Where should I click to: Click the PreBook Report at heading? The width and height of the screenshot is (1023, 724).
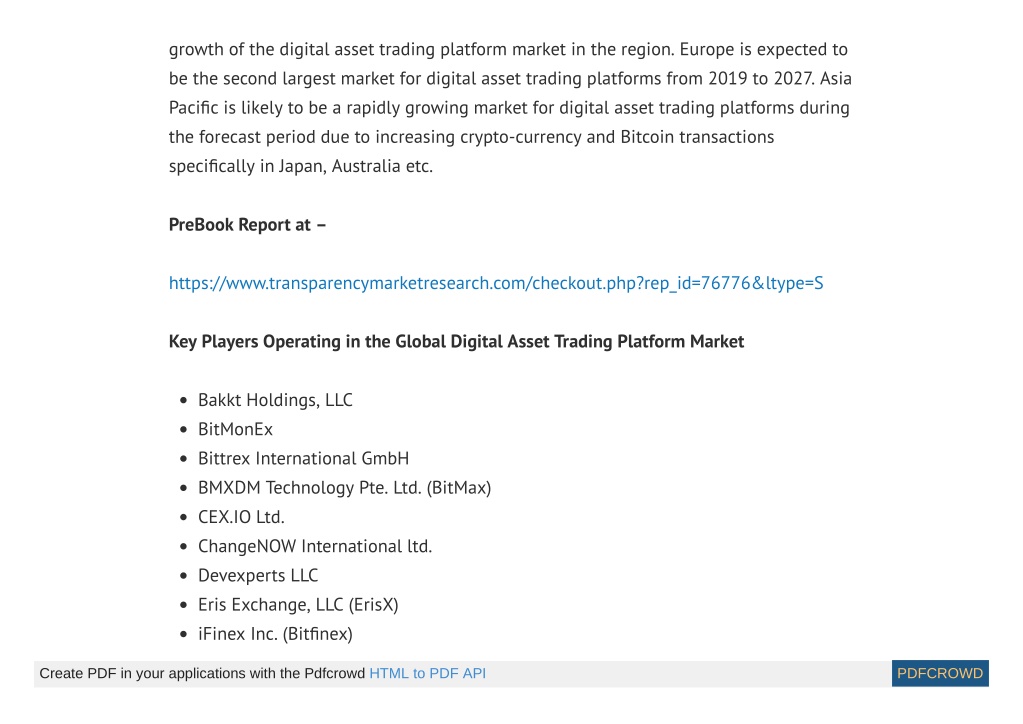tap(247, 224)
